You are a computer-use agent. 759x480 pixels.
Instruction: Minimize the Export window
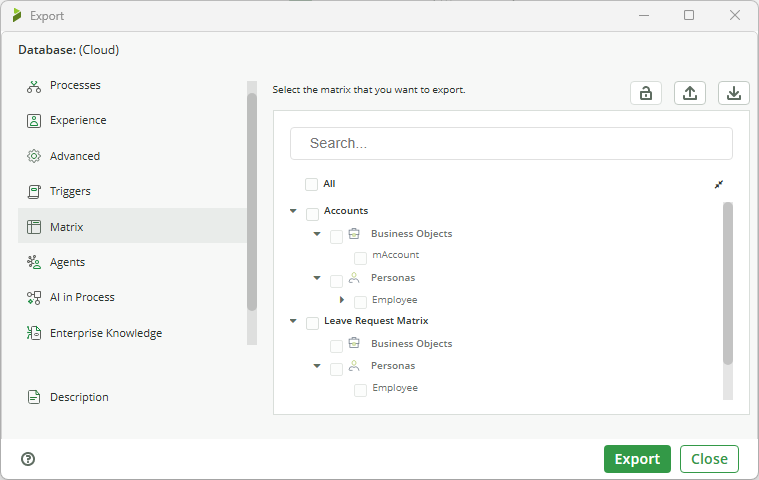644,15
